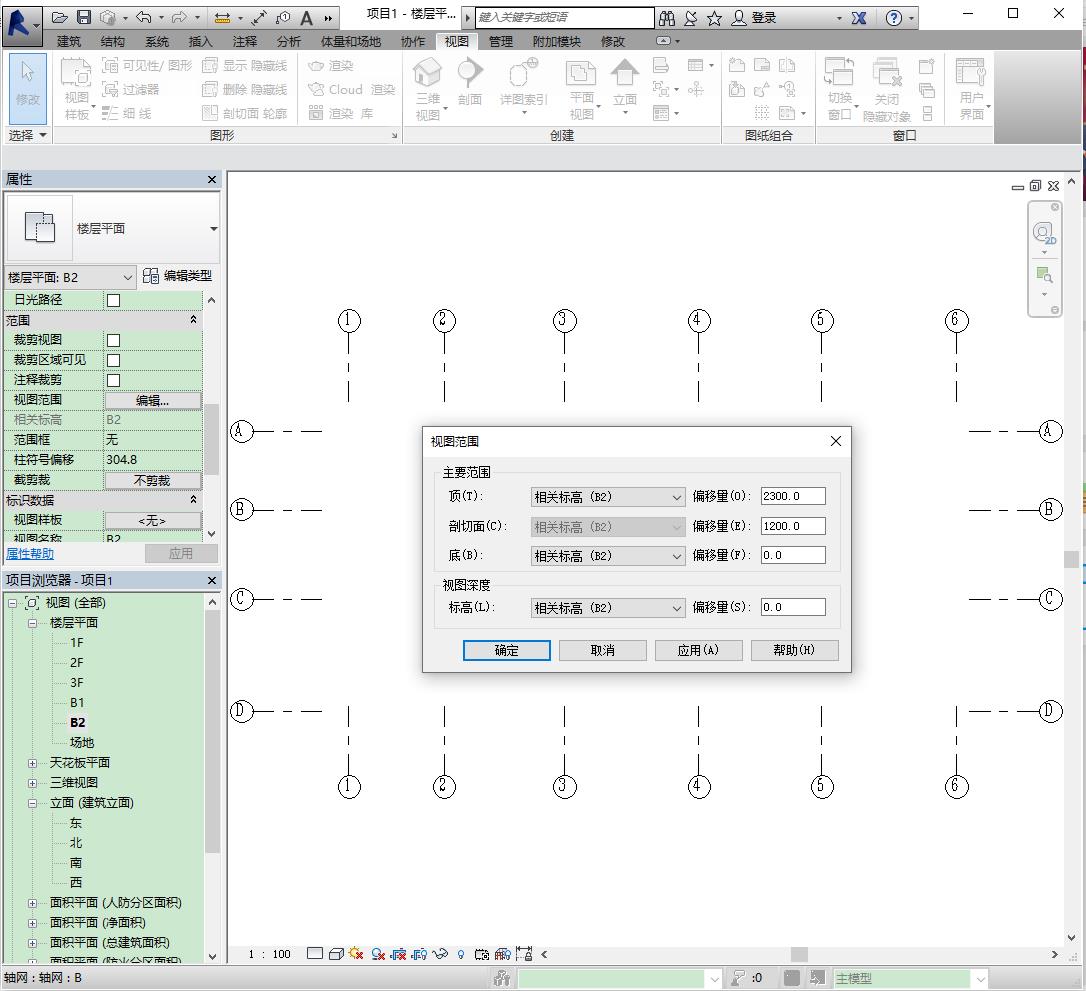
Task: Open the 视图深度 标高(L) dropdown
Action: 608,607
